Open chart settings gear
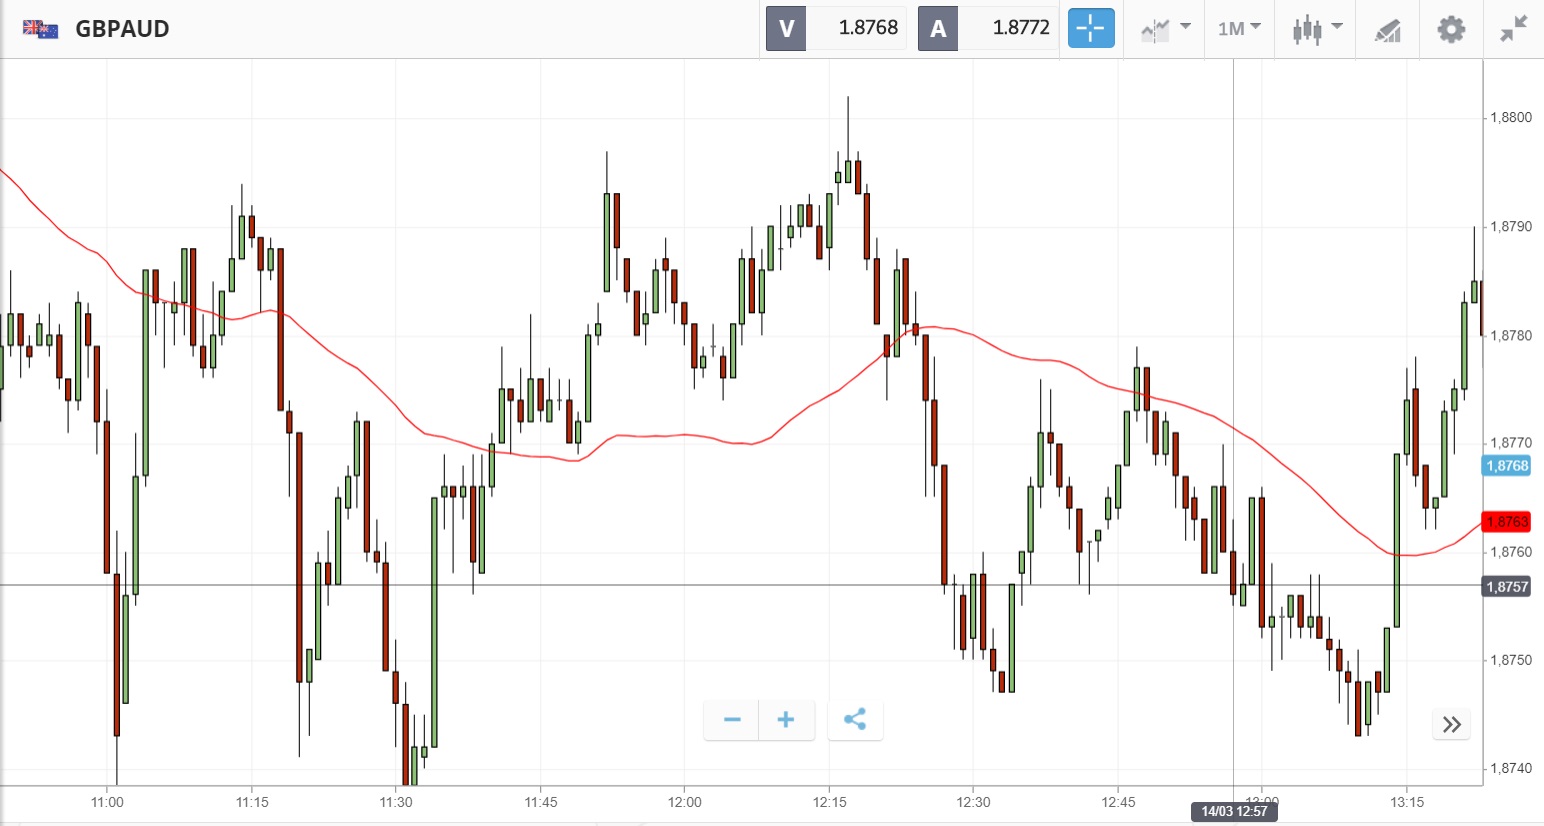This screenshot has height=826, width=1544. coord(1451,28)
